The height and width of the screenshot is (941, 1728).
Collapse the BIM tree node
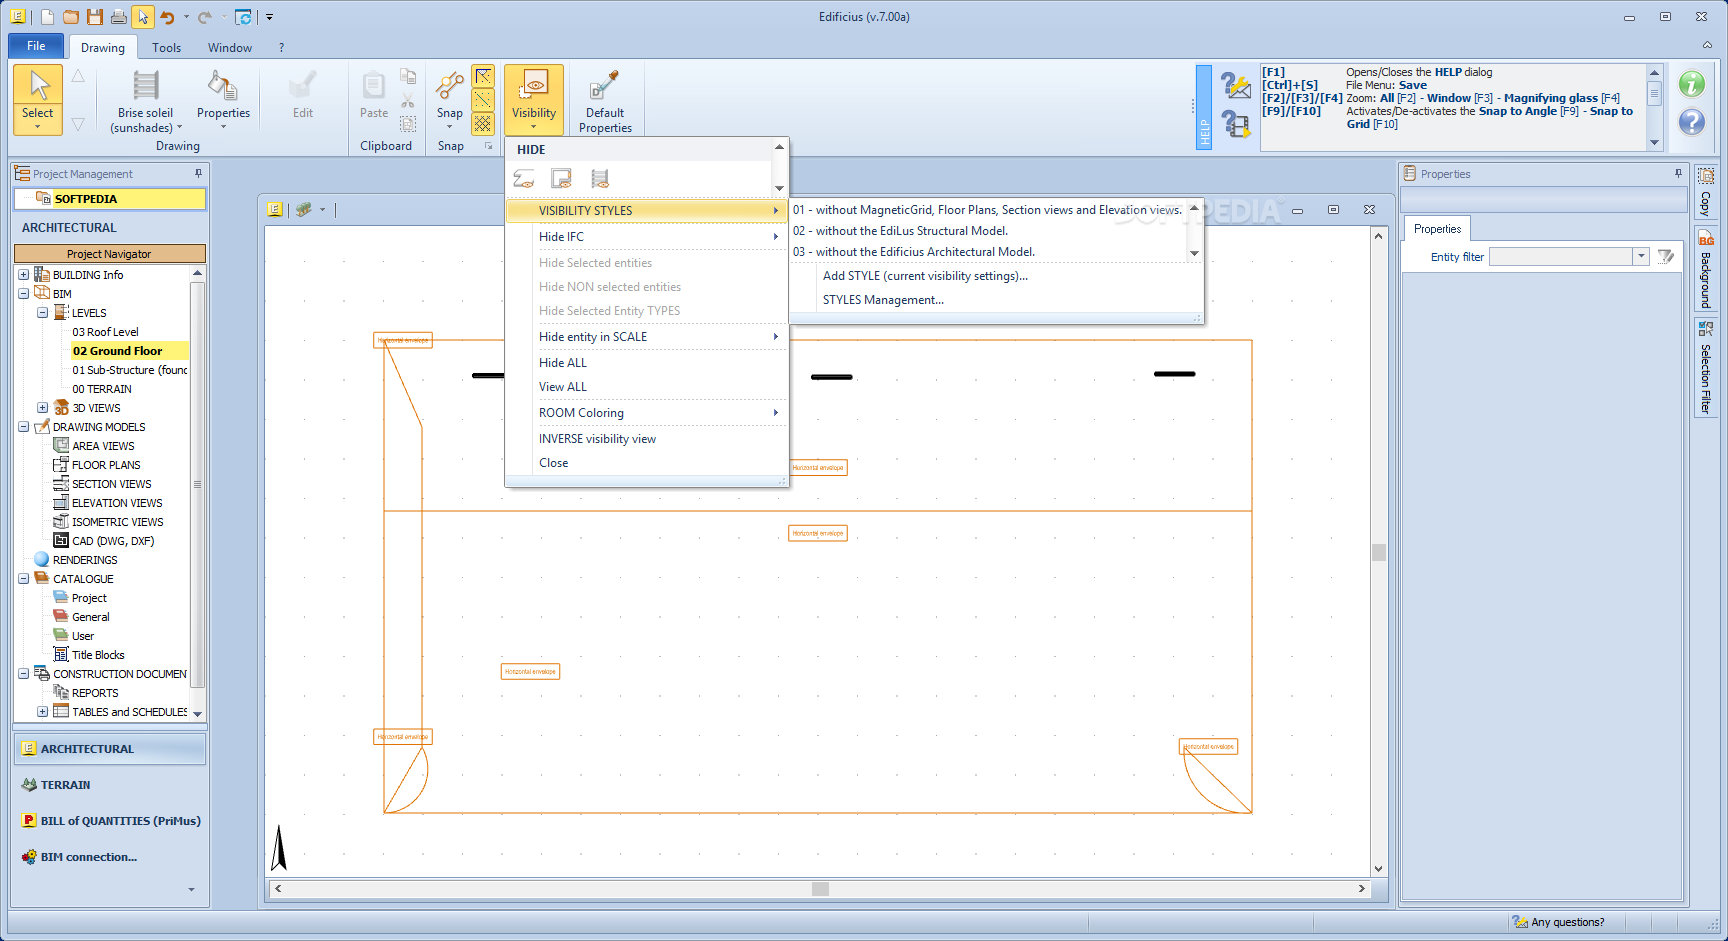point(23,294)
